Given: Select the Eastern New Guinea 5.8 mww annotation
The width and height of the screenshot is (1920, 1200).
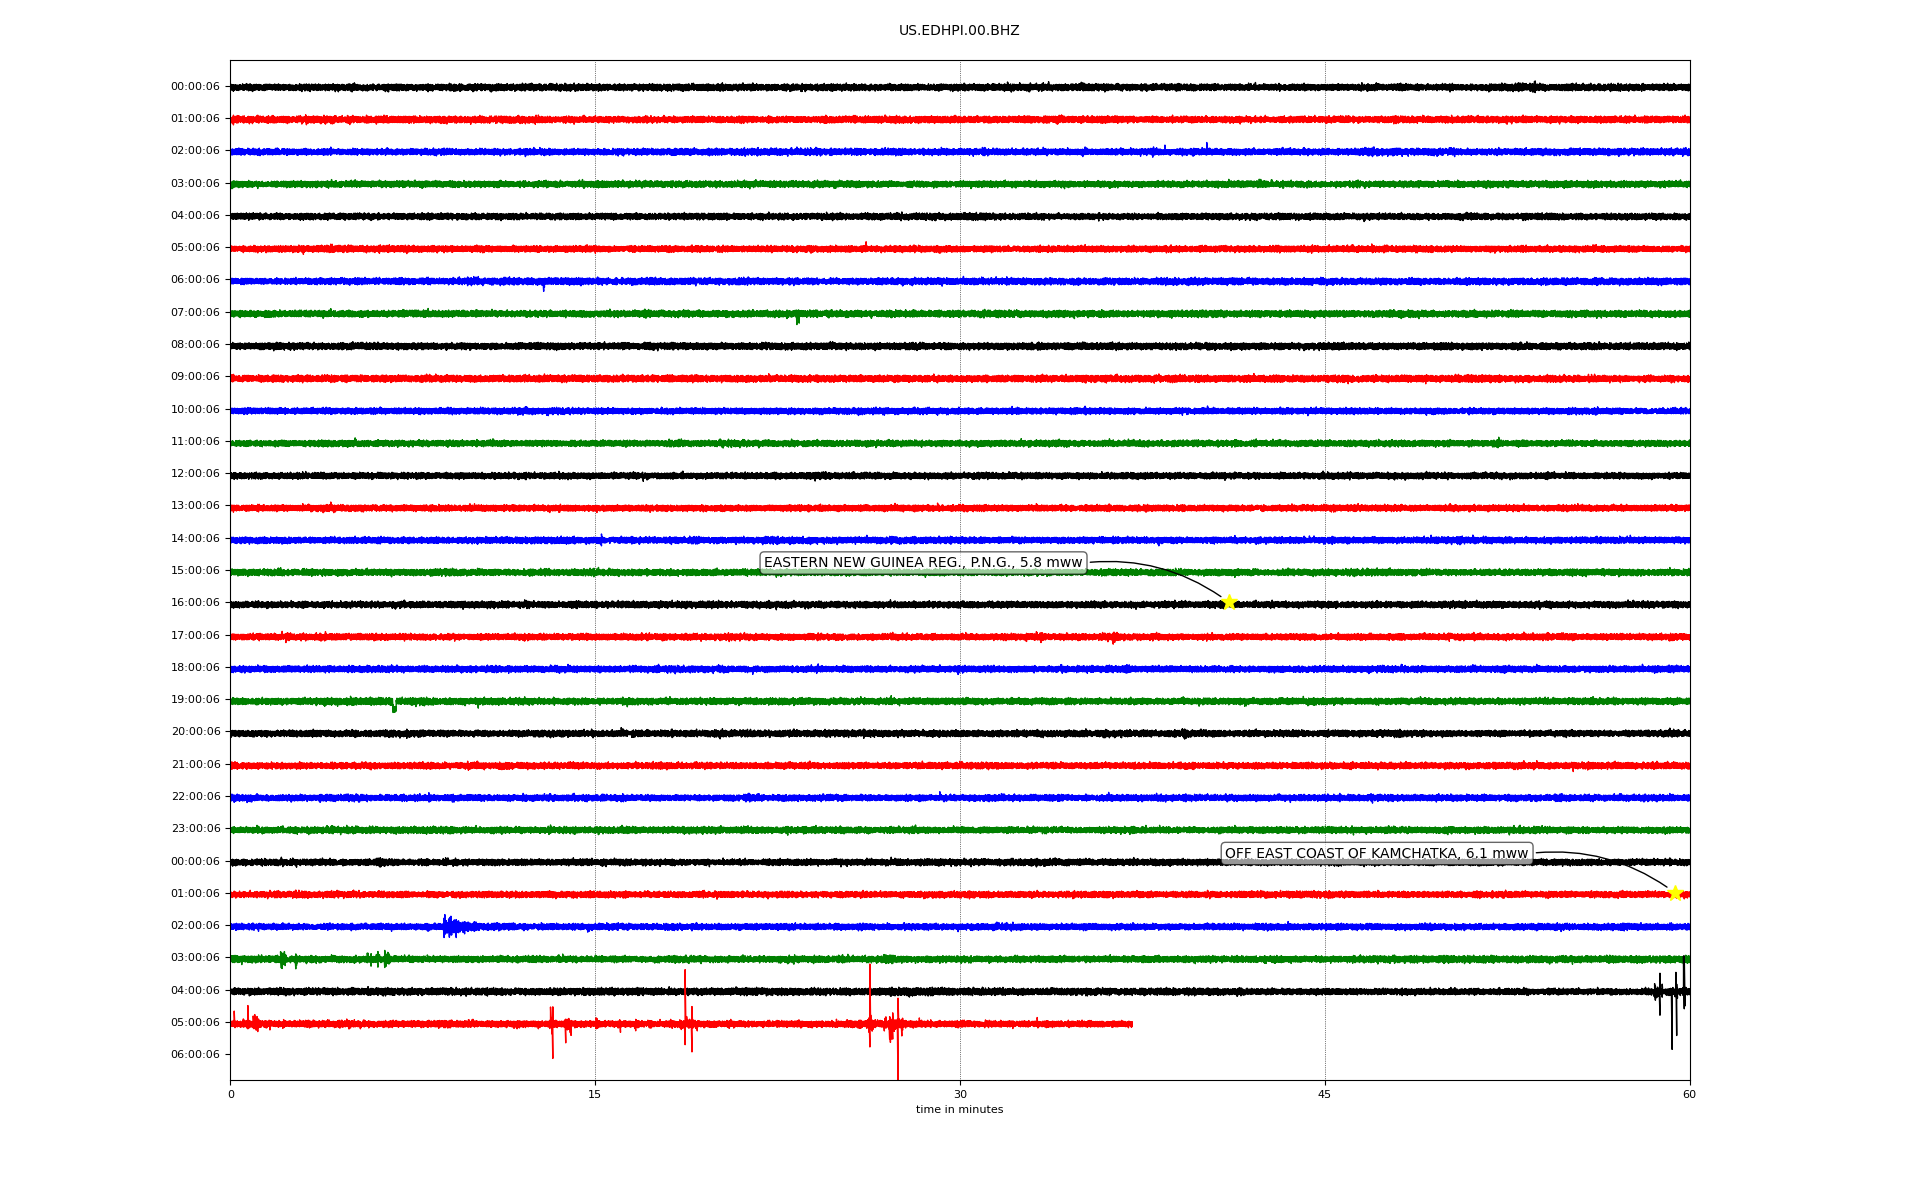Looking at the screenshot, I should pos(923,563).
